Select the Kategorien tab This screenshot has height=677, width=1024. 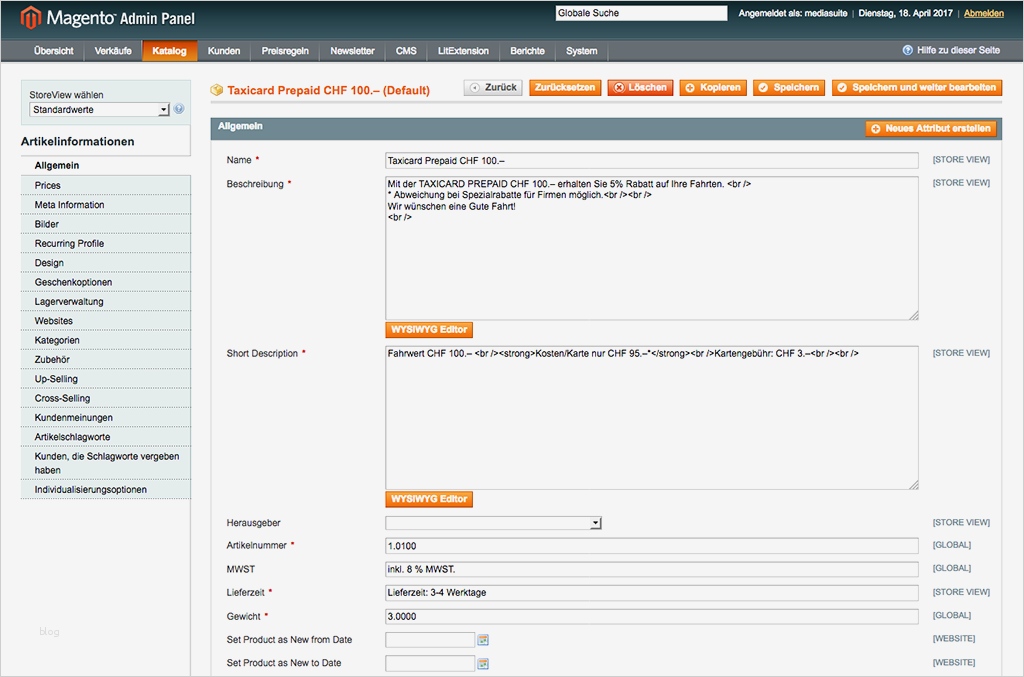tap(106, 340)
